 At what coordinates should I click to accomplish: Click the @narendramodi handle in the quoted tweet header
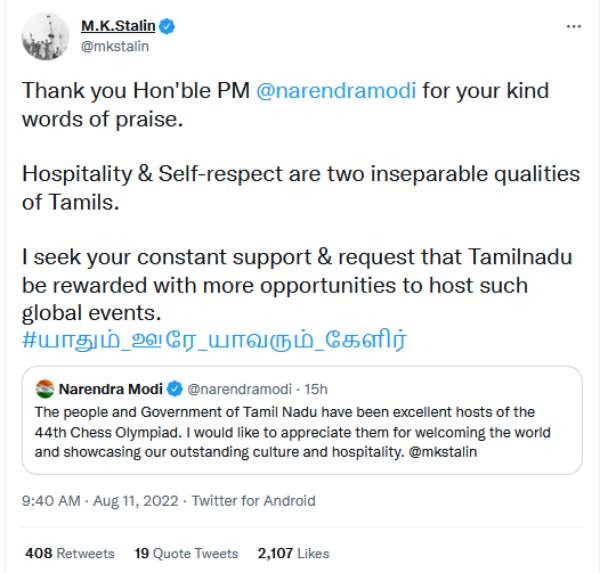tap(236, 388)
